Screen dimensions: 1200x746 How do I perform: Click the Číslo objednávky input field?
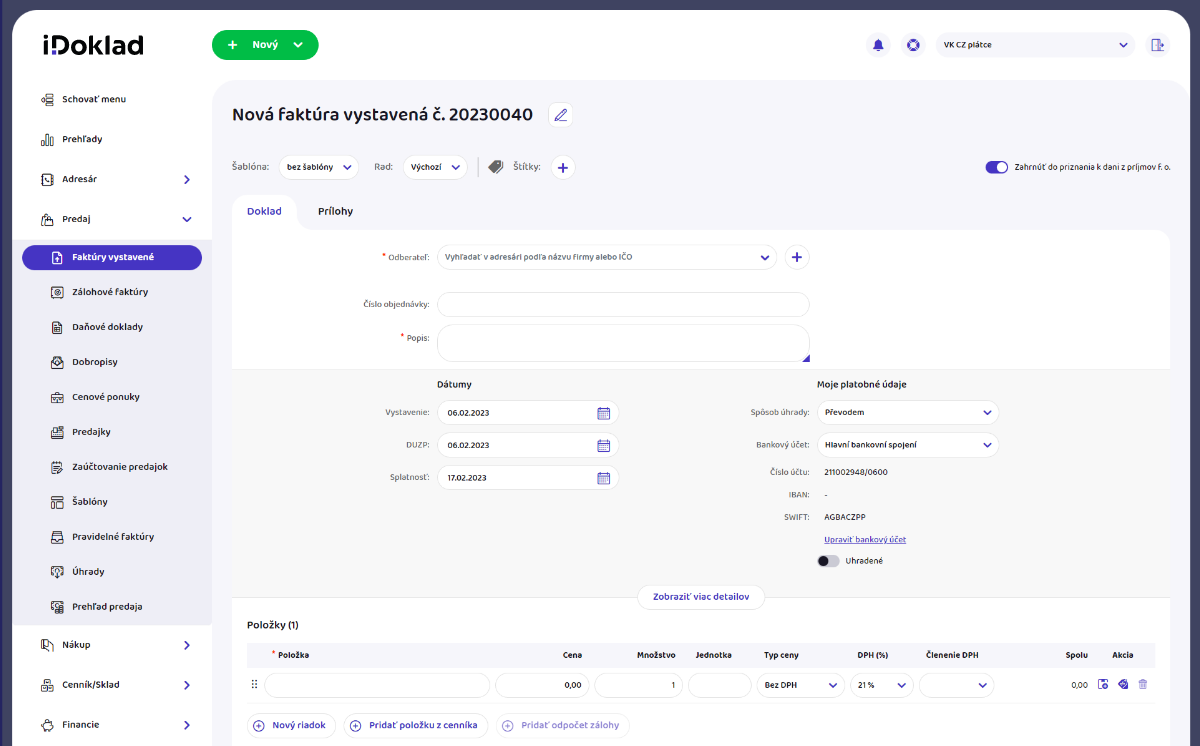[x=622, y=304]
